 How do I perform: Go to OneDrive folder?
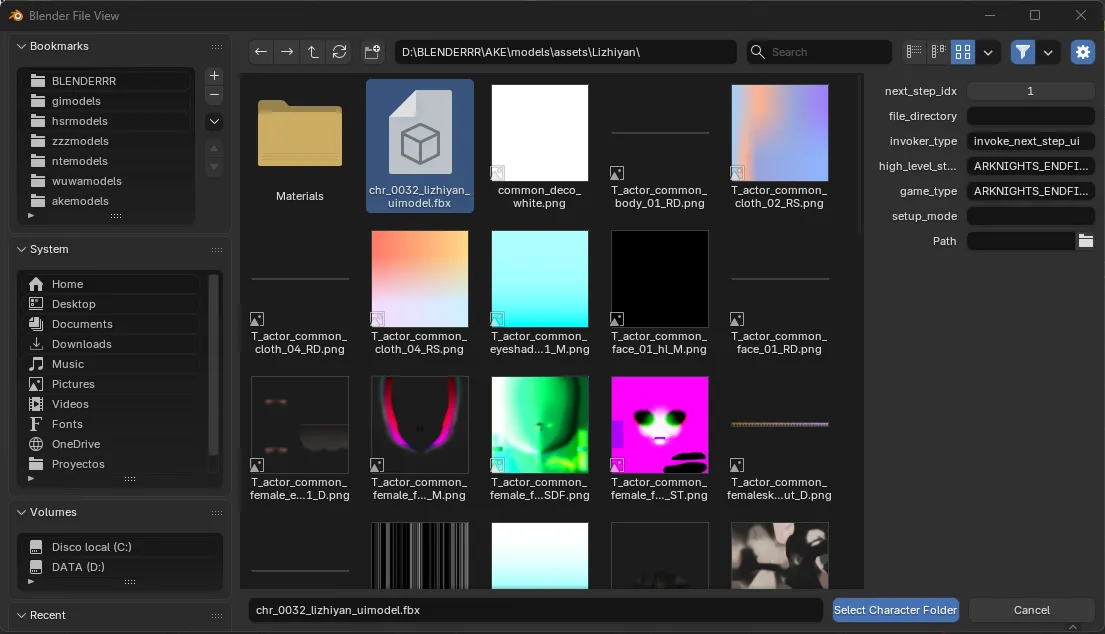click(x=113, y=445)
